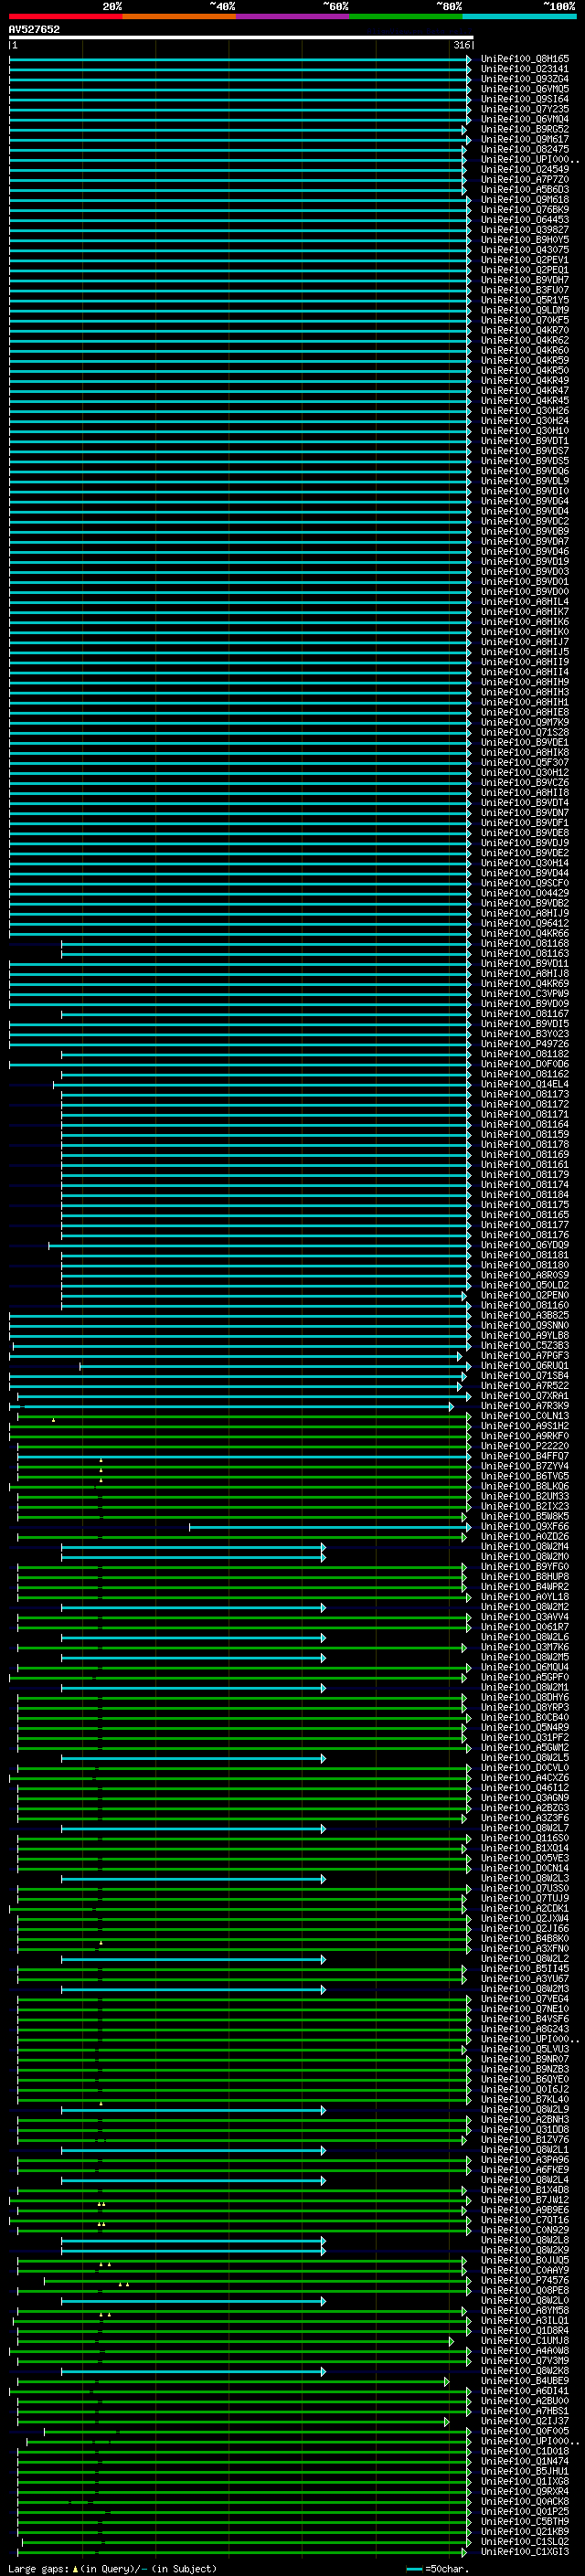This screenshot has height=2576, width=585.
Task: Click hit label UniRef100_C5Z3B3
Action: pos(525,1345)
